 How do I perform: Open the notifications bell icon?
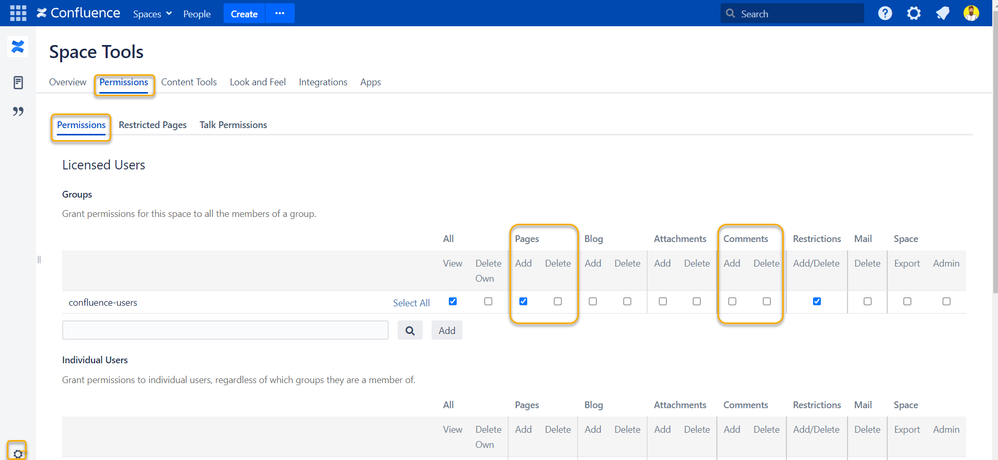[x=943, y=13]
